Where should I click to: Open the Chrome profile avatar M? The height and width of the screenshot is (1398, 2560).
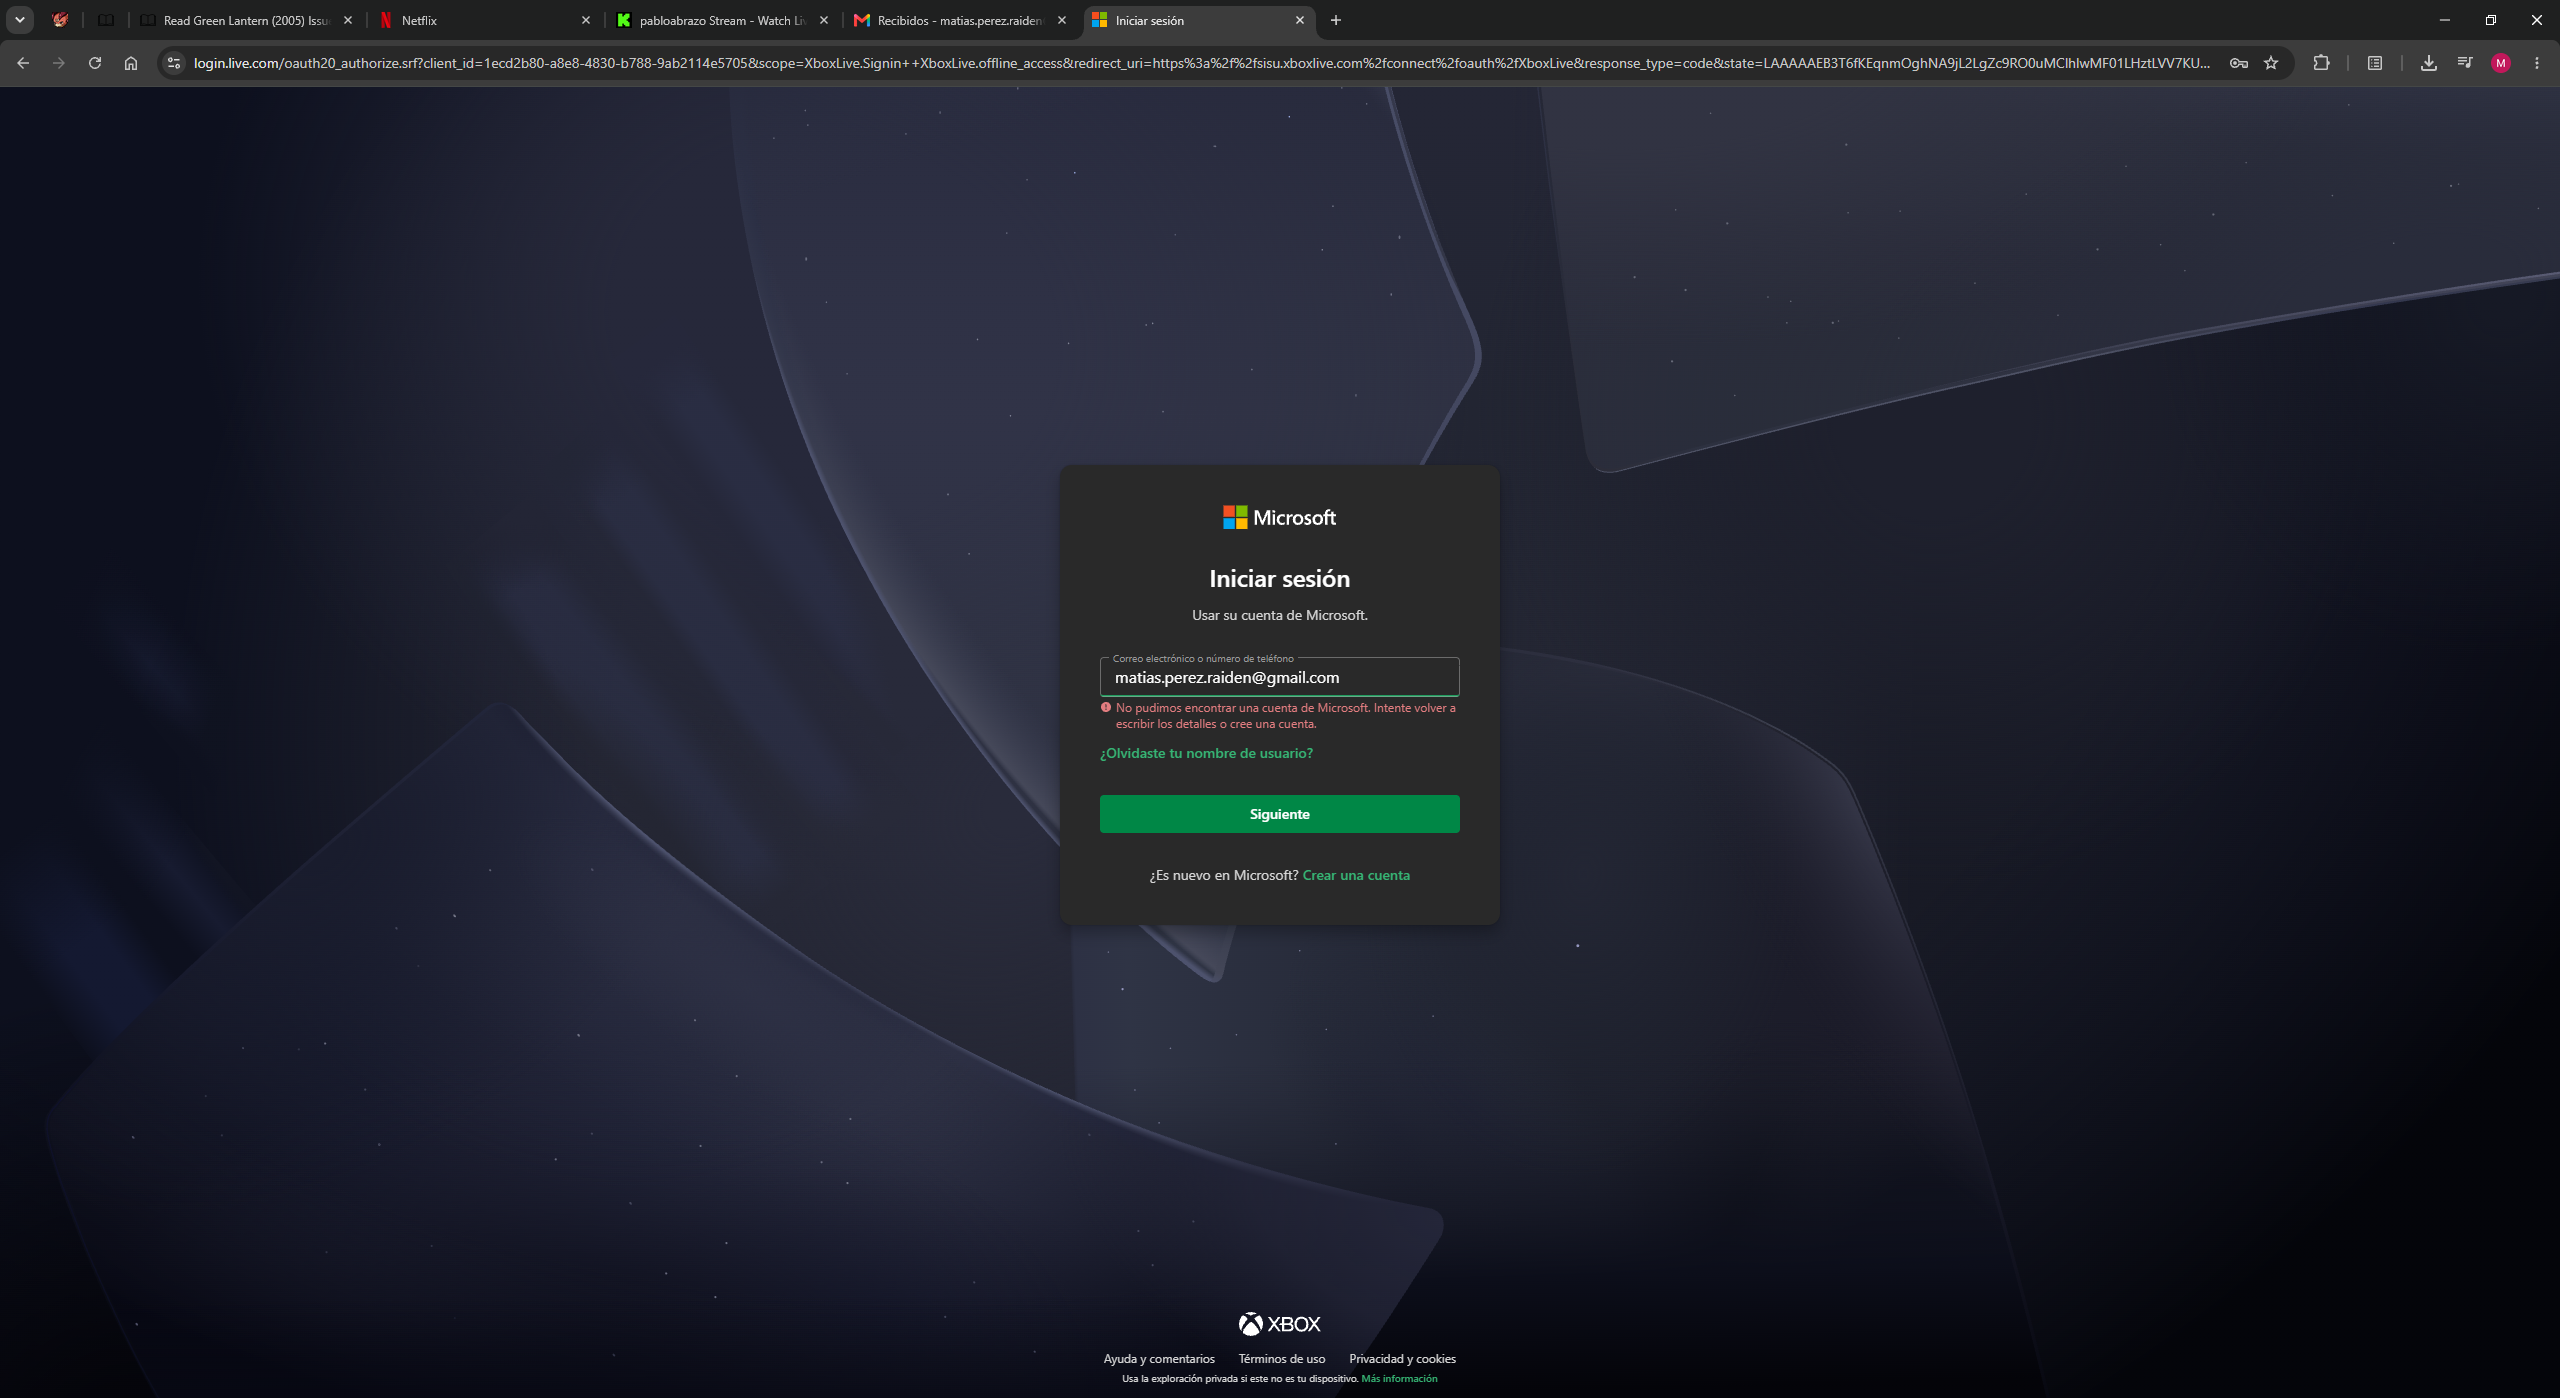[2501, 63]
